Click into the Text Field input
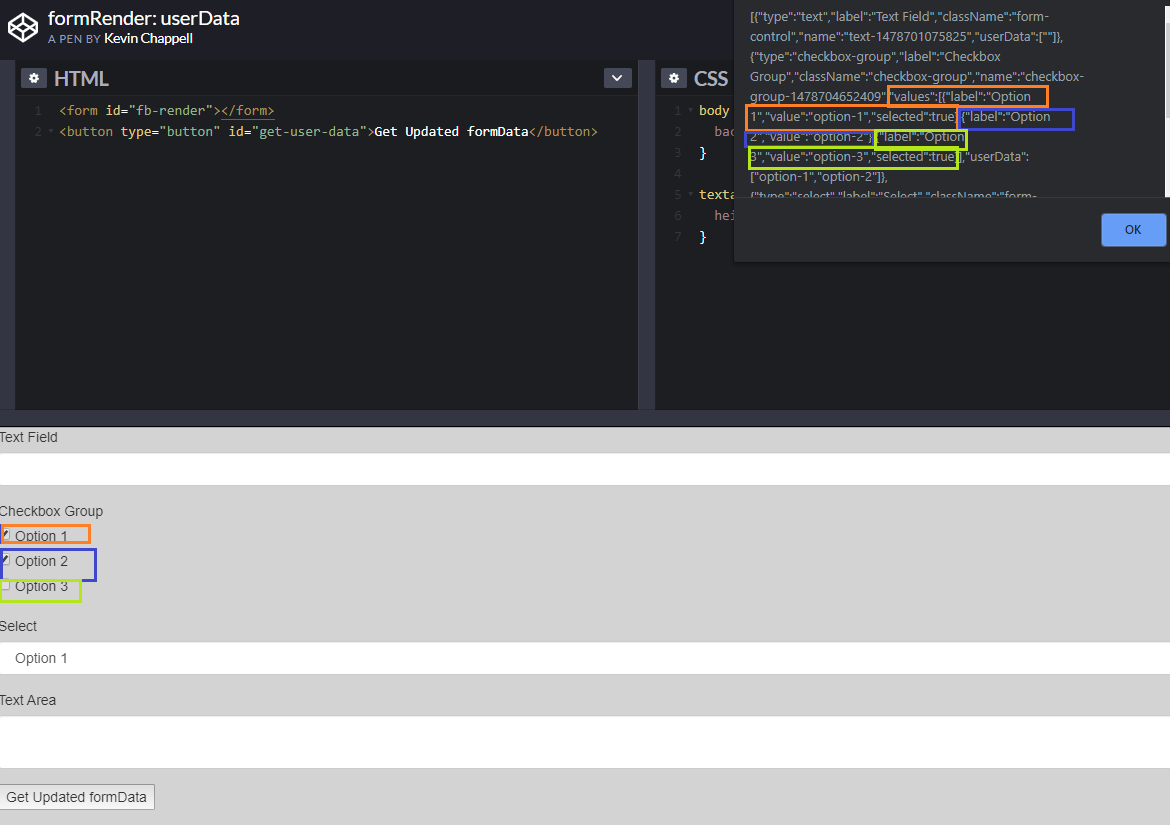 585,469
